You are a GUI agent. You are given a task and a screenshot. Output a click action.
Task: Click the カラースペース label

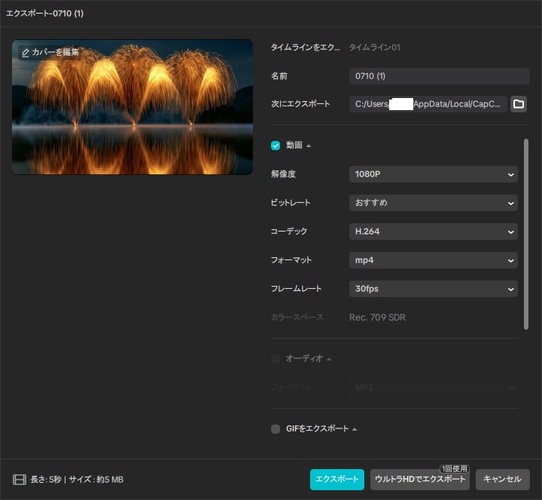coord(297,317)
